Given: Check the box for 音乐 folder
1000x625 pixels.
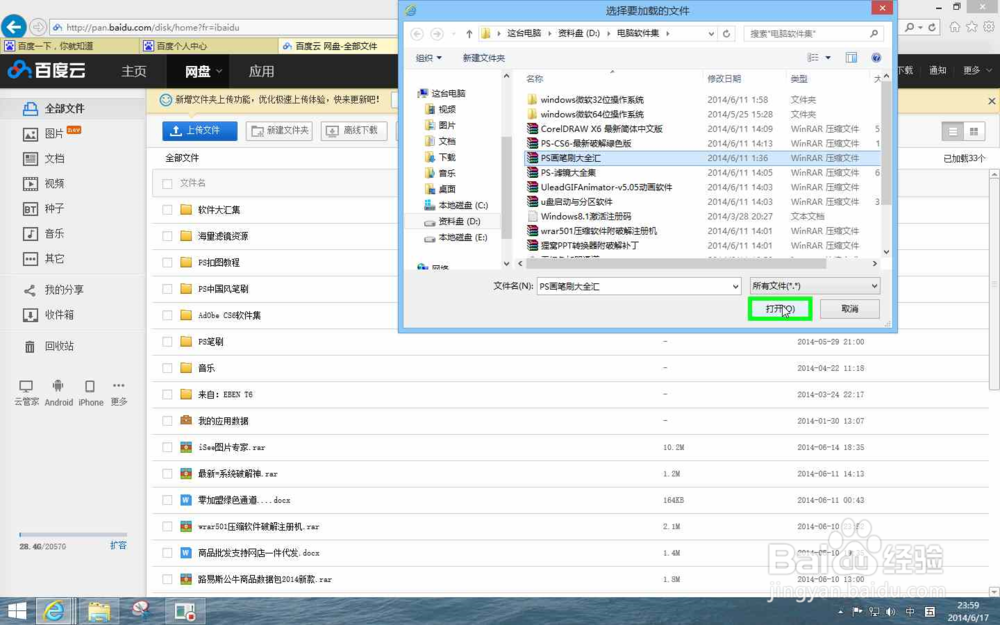Looking at the screenshot, I should [167, 368].
